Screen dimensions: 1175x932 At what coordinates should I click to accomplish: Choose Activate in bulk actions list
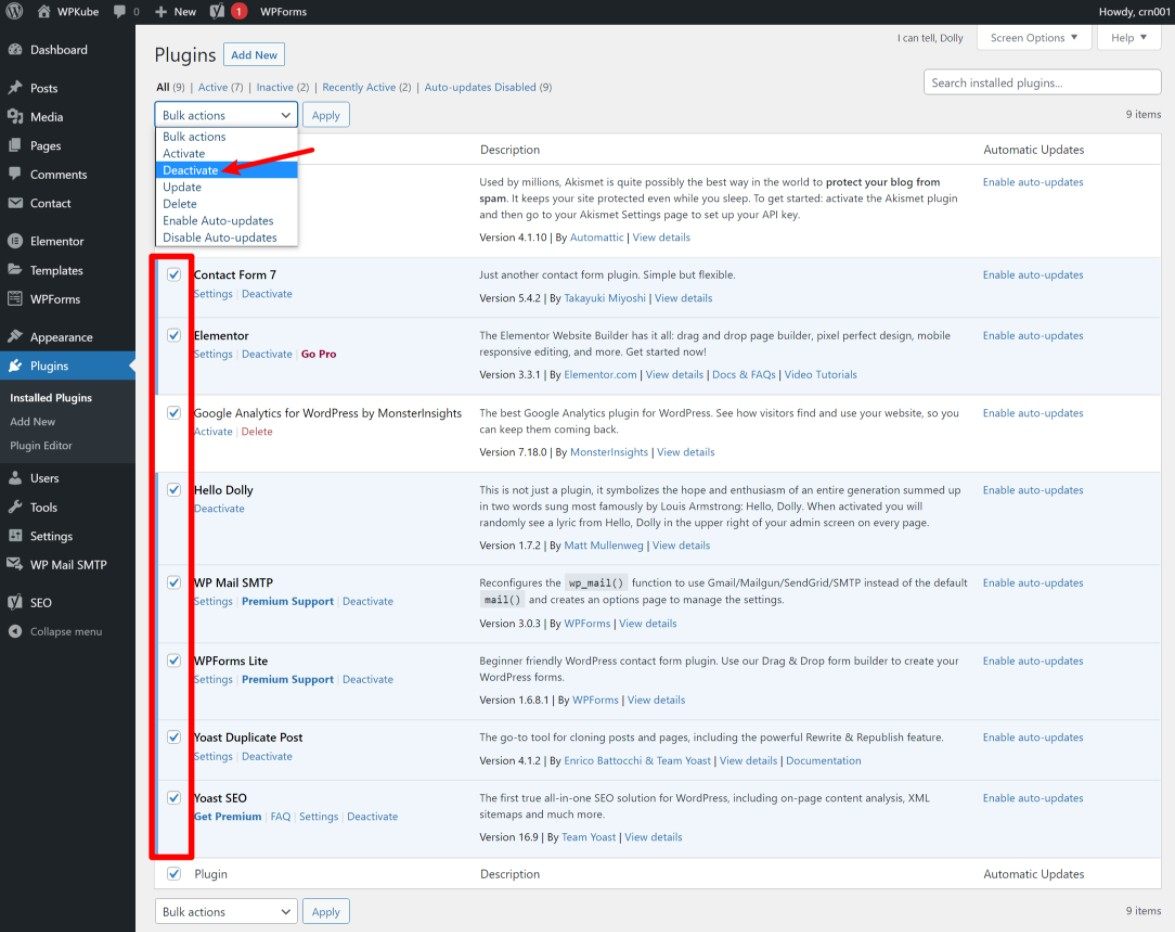coord(226,154)
